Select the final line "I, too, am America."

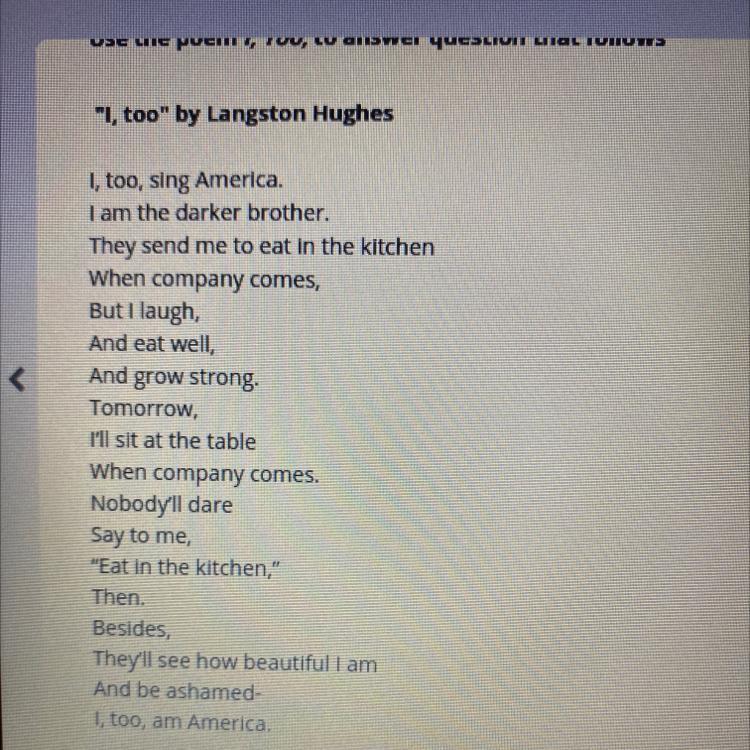183,722
